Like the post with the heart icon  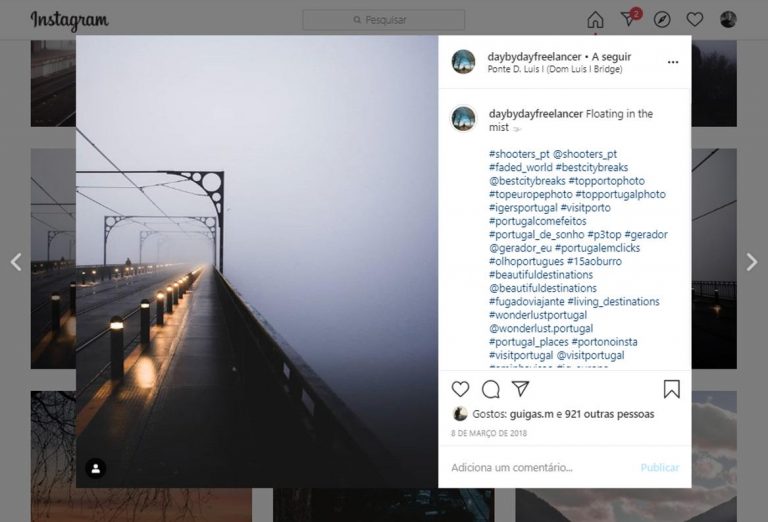tap(460, 389)
